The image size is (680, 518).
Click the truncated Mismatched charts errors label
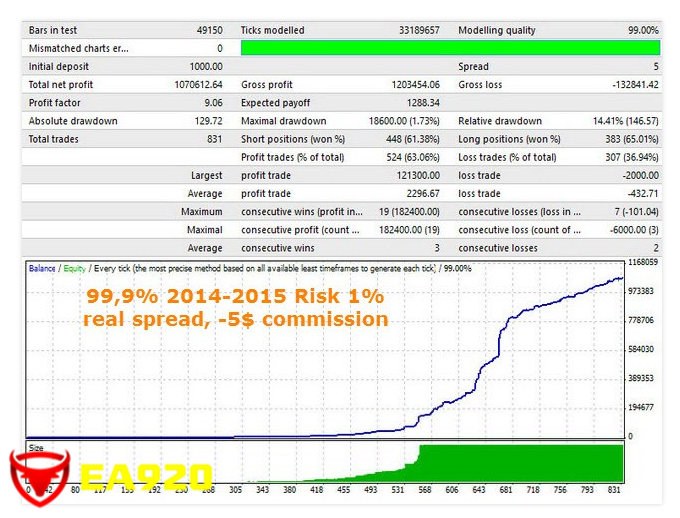point(79,48)
